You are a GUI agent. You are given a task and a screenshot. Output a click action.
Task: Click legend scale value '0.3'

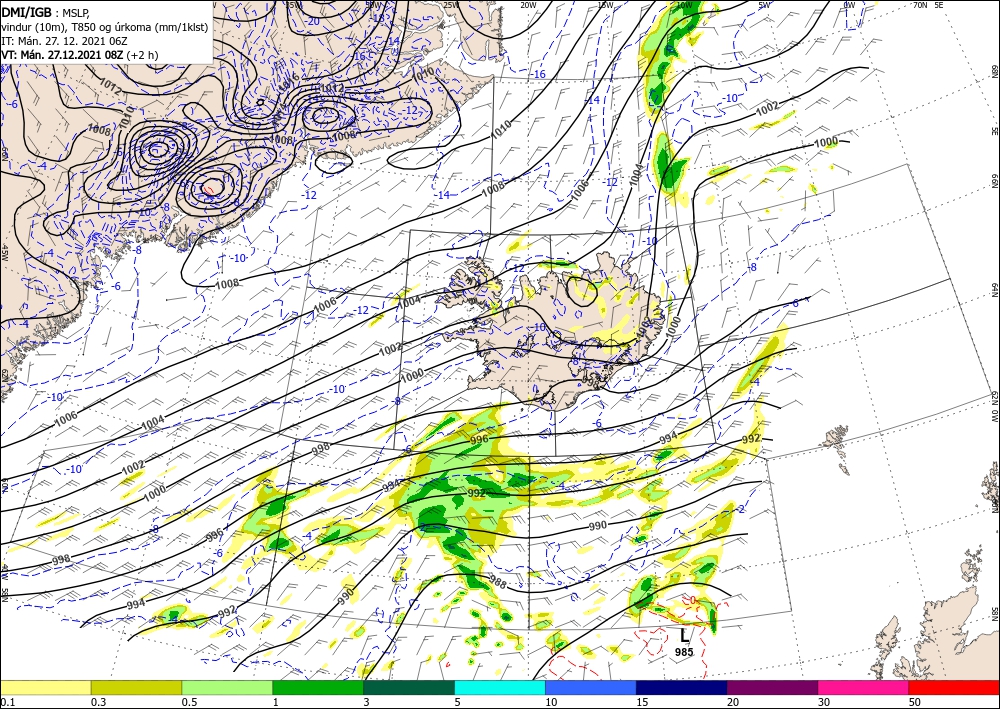(x=98, y=702)
